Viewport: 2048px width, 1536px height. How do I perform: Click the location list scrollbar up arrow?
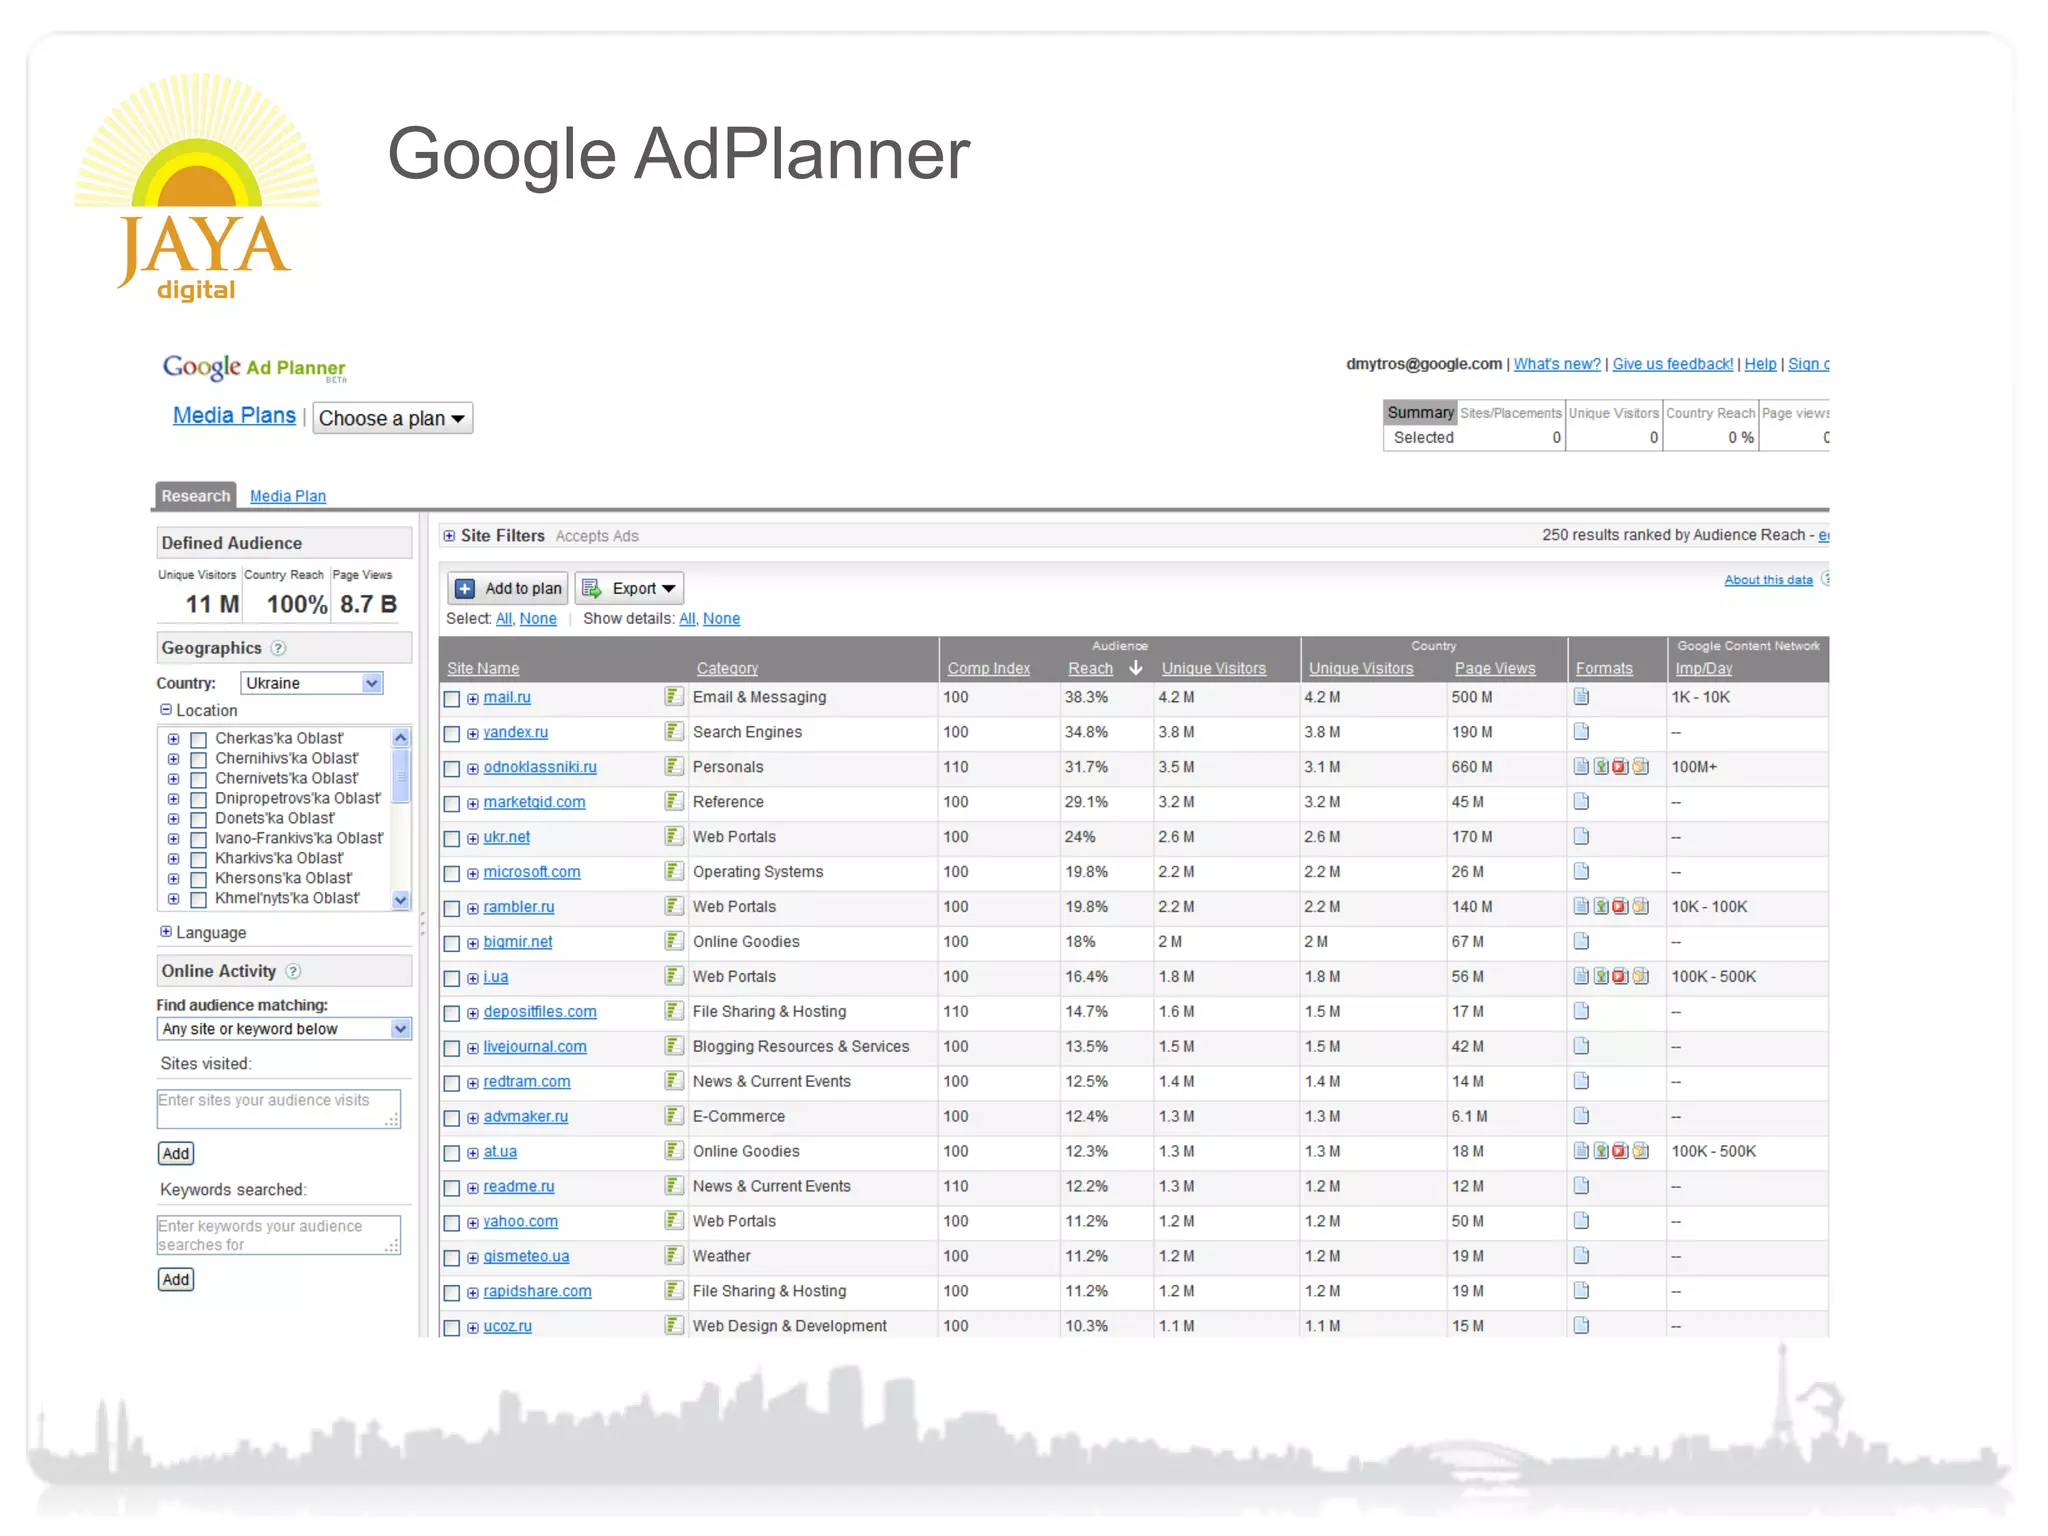[x=401, y=738]
